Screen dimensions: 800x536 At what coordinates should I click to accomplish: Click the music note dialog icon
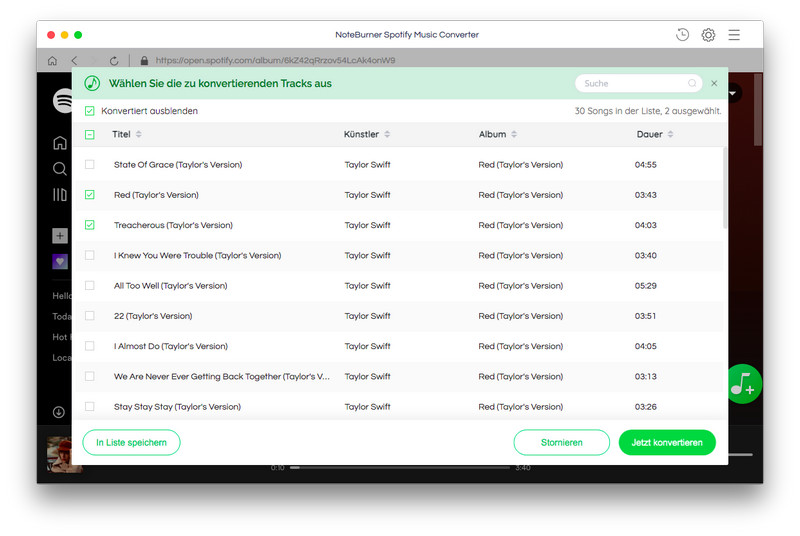tap(92, 83)
